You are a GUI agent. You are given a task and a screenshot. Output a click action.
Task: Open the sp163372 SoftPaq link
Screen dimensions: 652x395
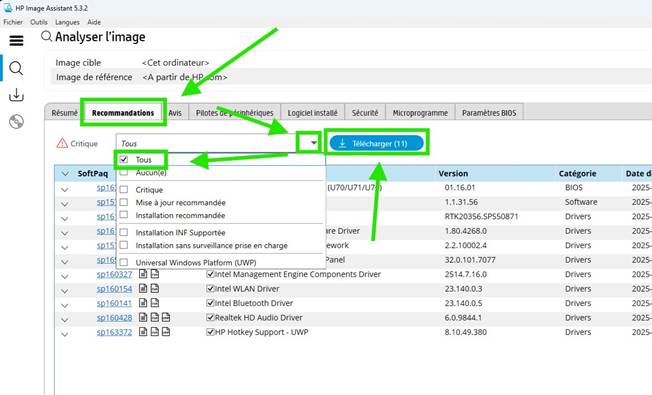(114, 333)
